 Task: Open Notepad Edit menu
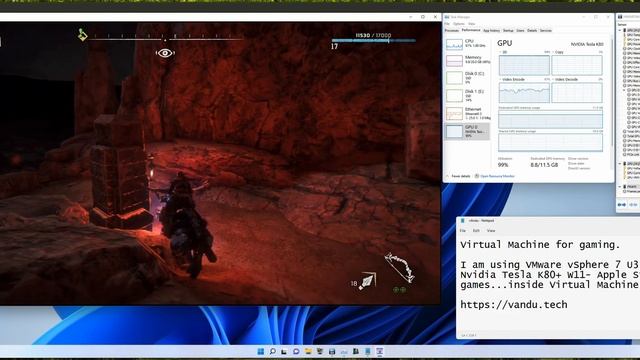[x=476, y=231]
